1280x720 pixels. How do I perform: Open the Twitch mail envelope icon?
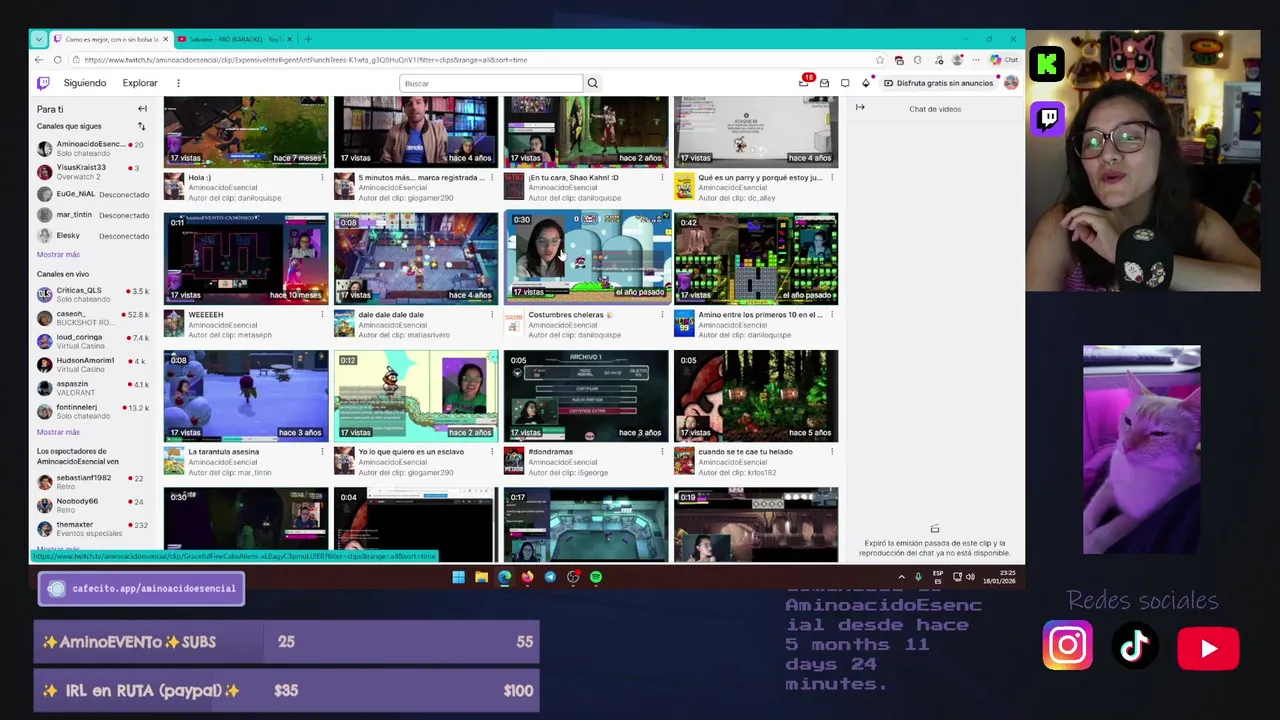(x=824, y=83)
